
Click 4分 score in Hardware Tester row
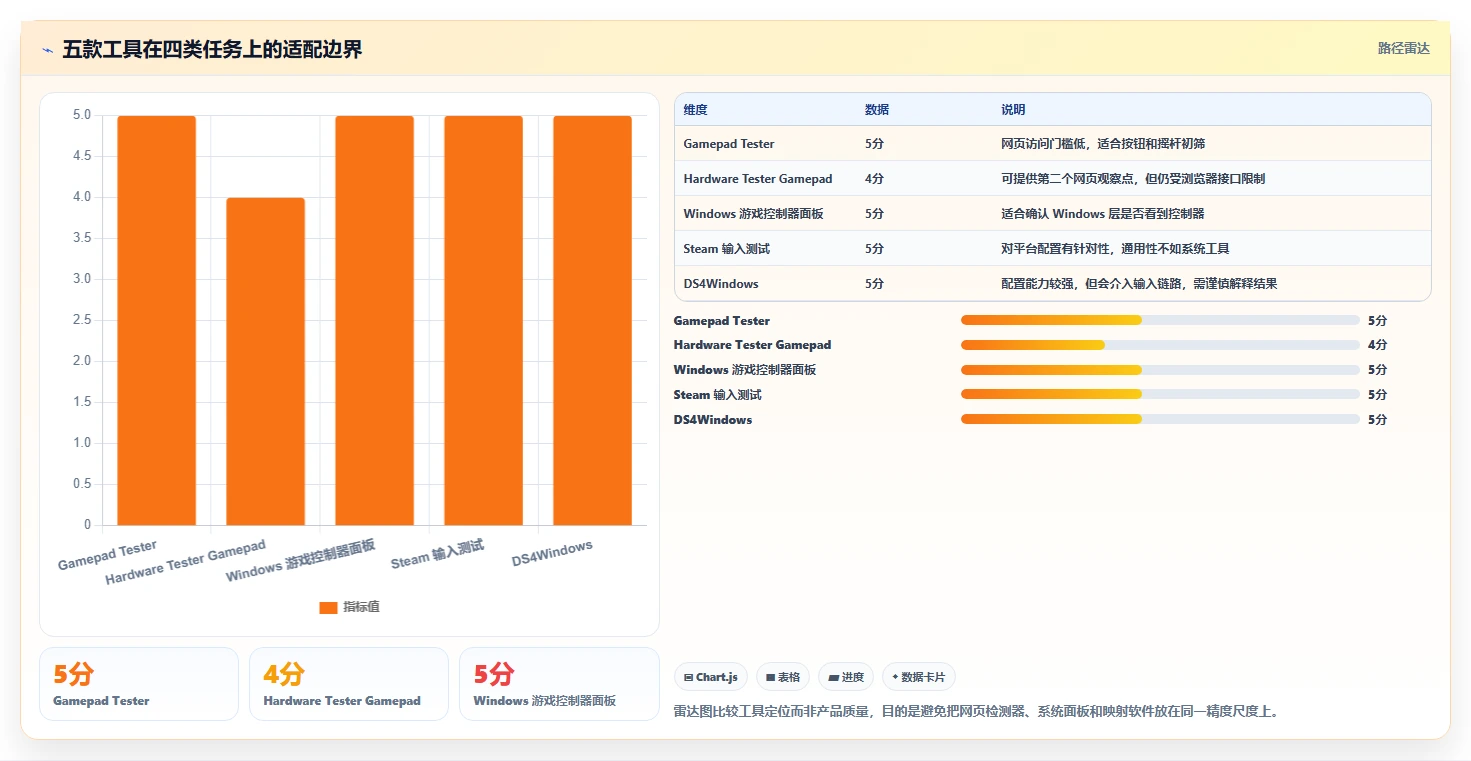click(874, 179)
